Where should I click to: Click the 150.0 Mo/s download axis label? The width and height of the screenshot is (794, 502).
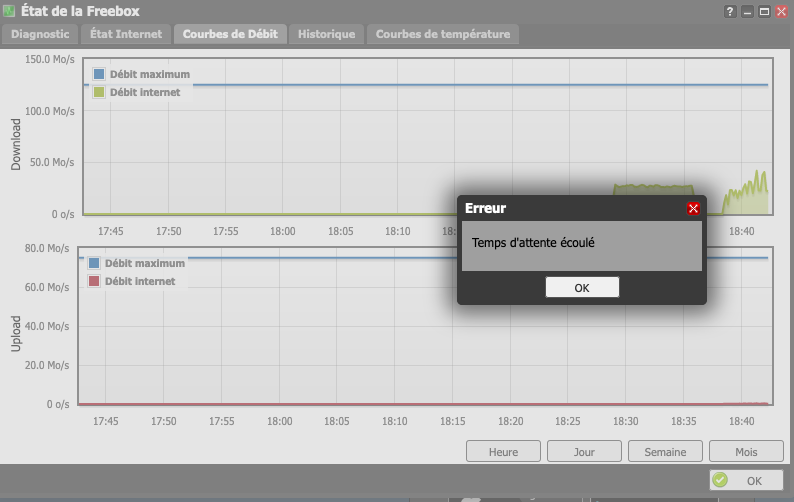50,59
